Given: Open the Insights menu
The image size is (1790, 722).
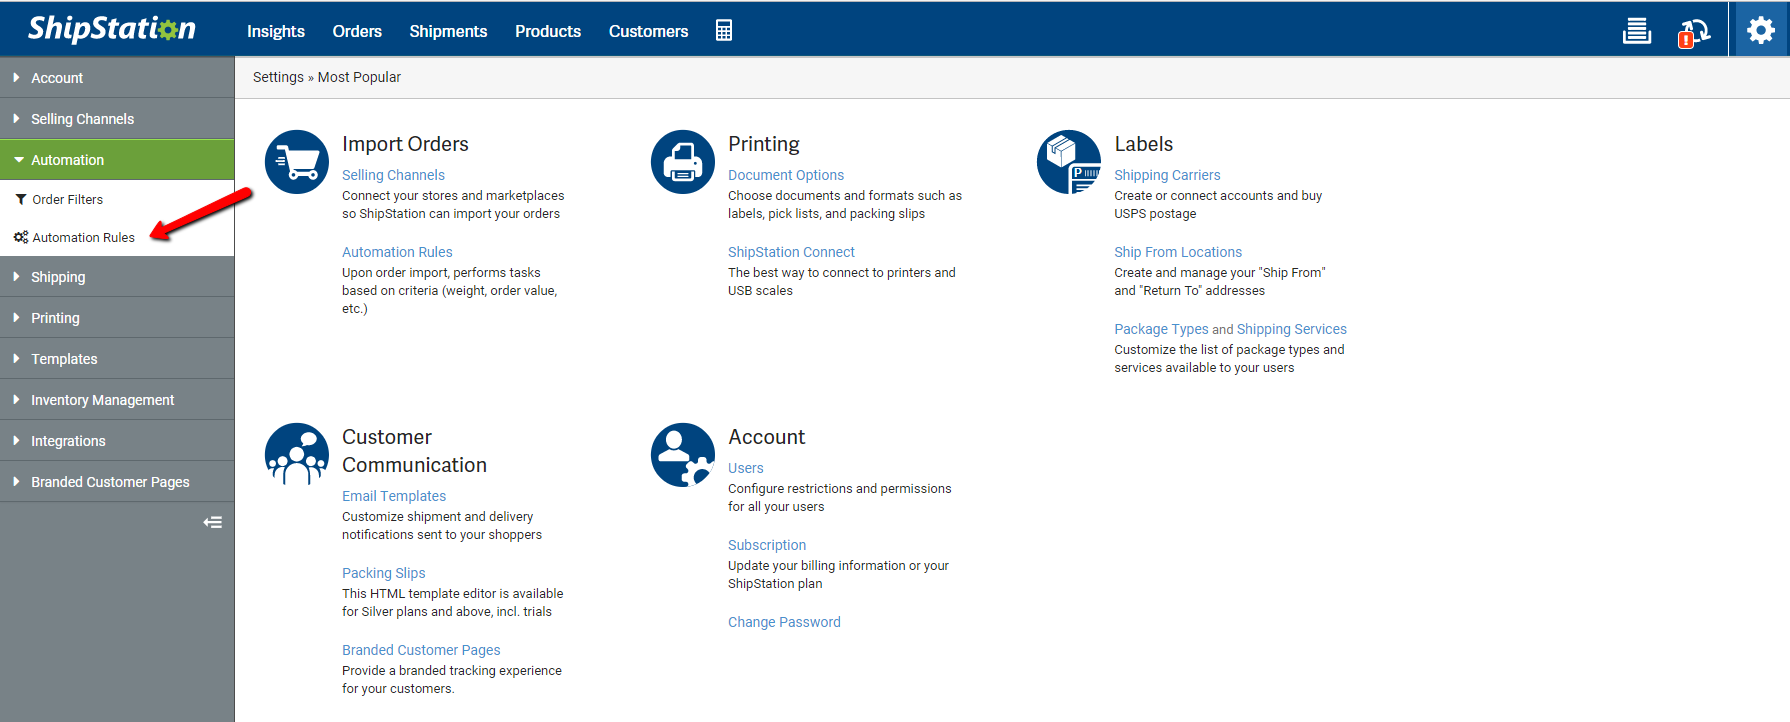Looking at the screenshot, I should [x=276, y=31].
